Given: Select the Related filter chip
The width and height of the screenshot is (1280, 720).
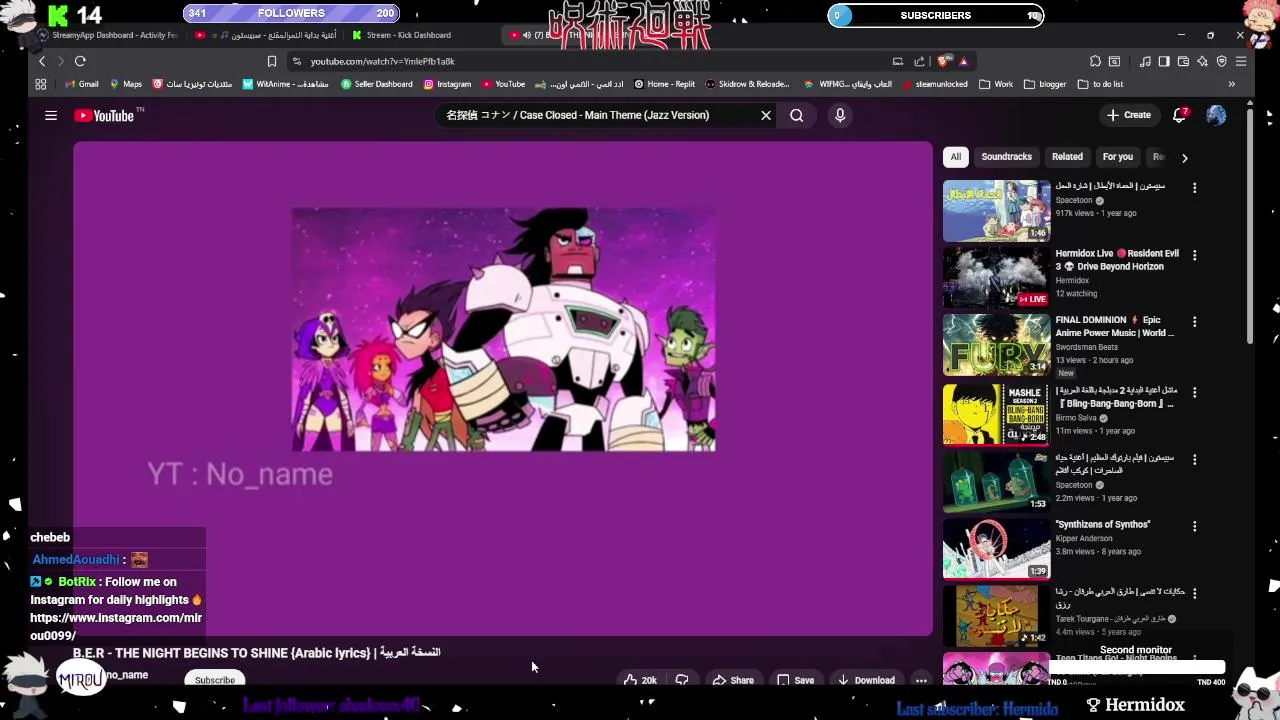Looking at the screenshot, I should click(1067, 157).
